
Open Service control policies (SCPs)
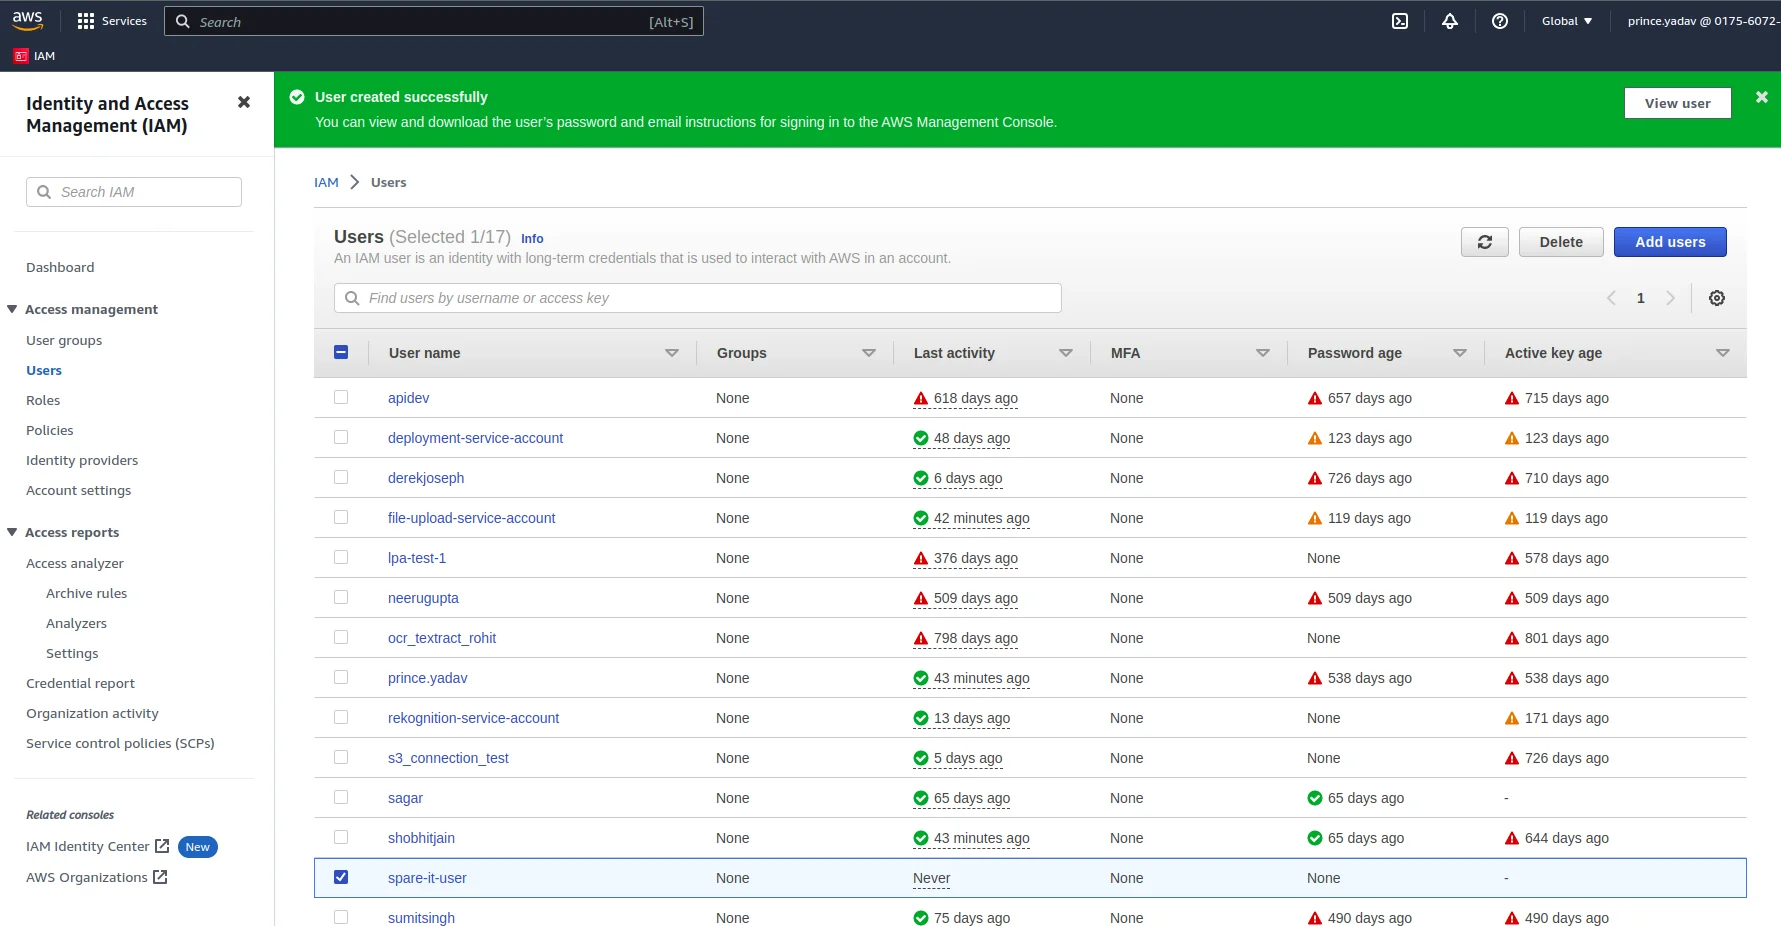click(x=120, y=743)
